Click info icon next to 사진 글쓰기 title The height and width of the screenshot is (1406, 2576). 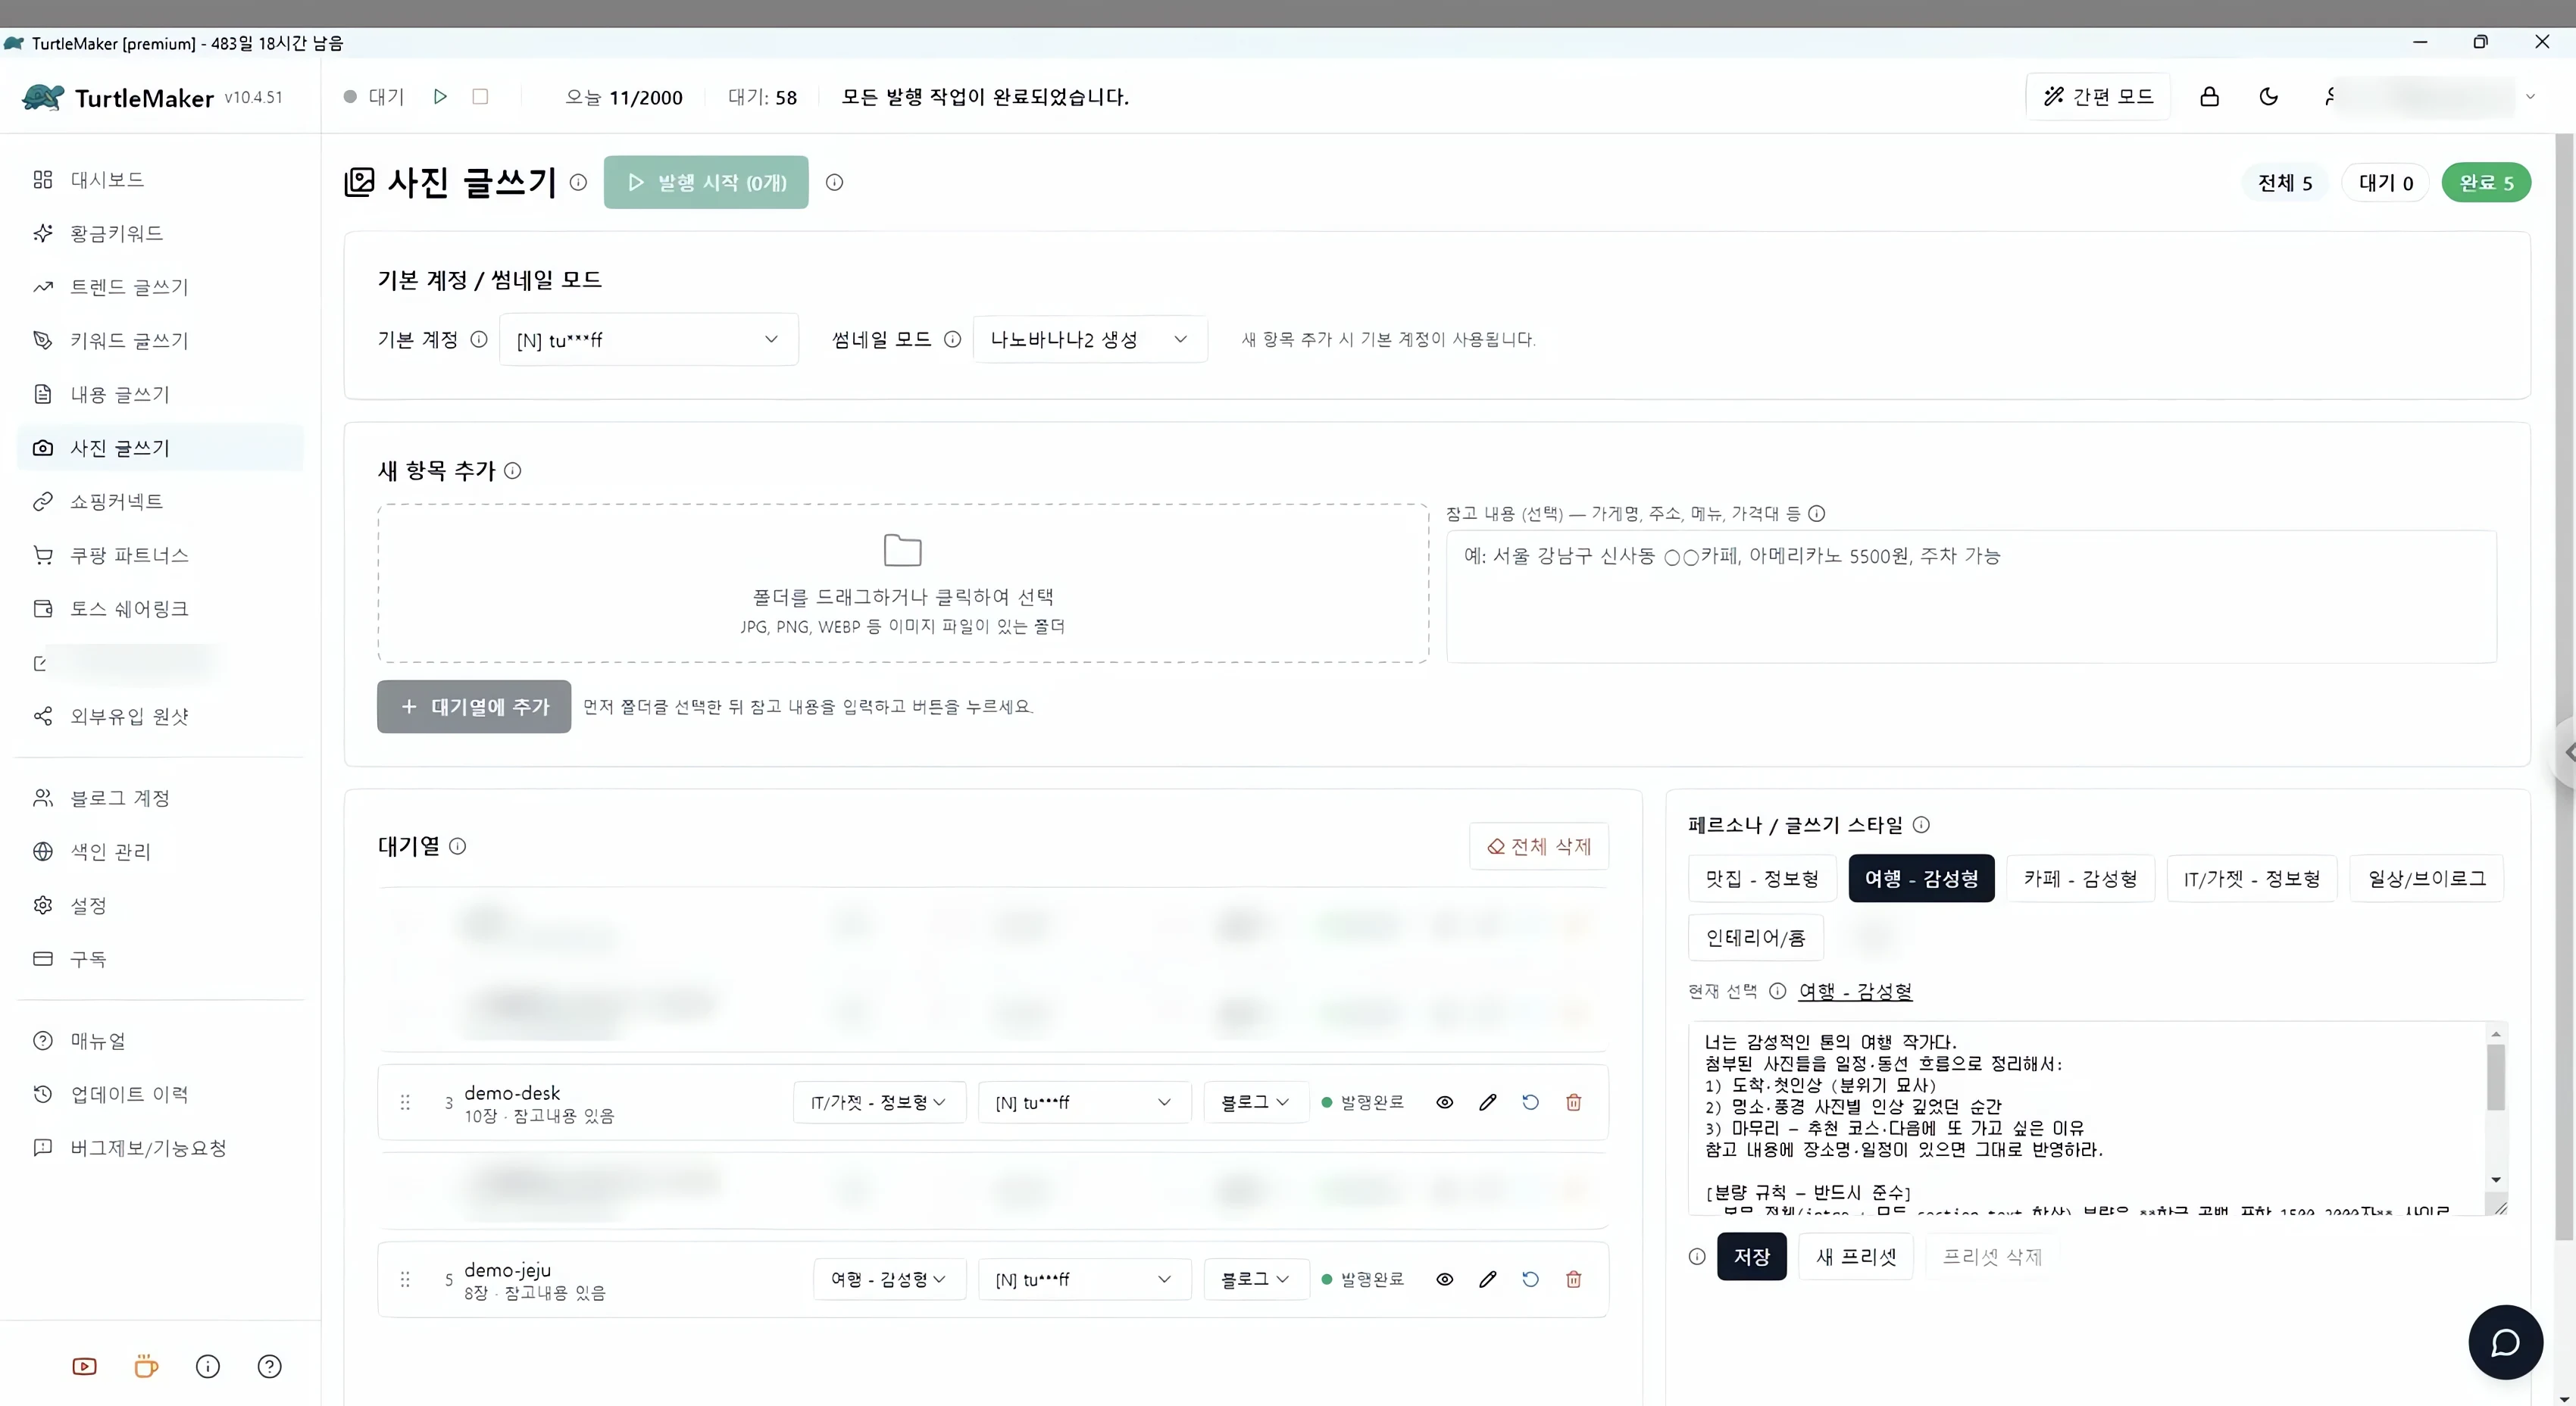(x=578, y=182)
